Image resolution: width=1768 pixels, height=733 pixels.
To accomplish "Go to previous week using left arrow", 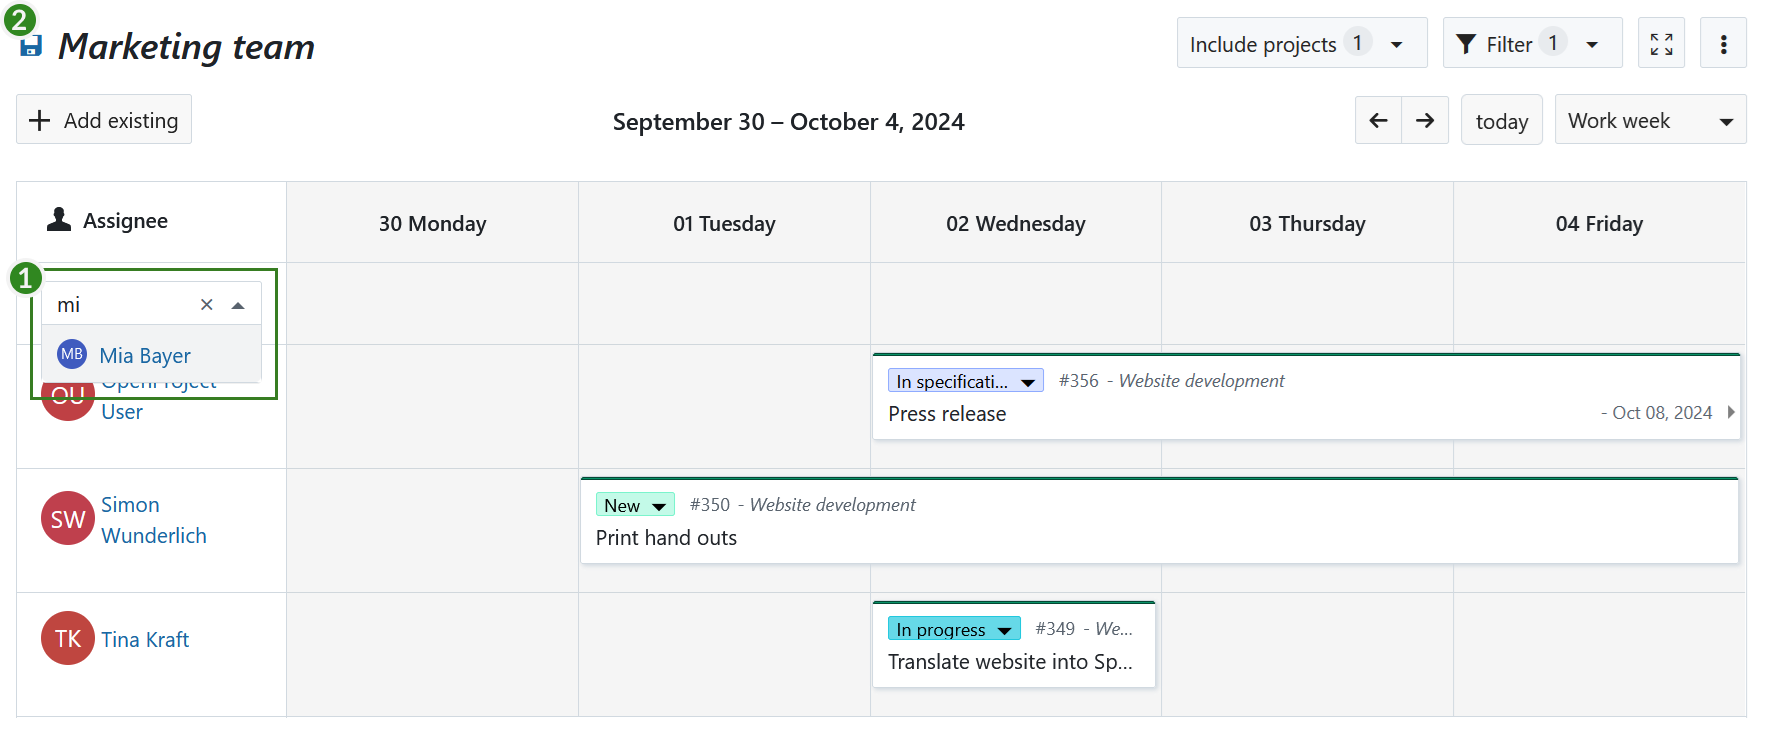I will [1378, 120].
